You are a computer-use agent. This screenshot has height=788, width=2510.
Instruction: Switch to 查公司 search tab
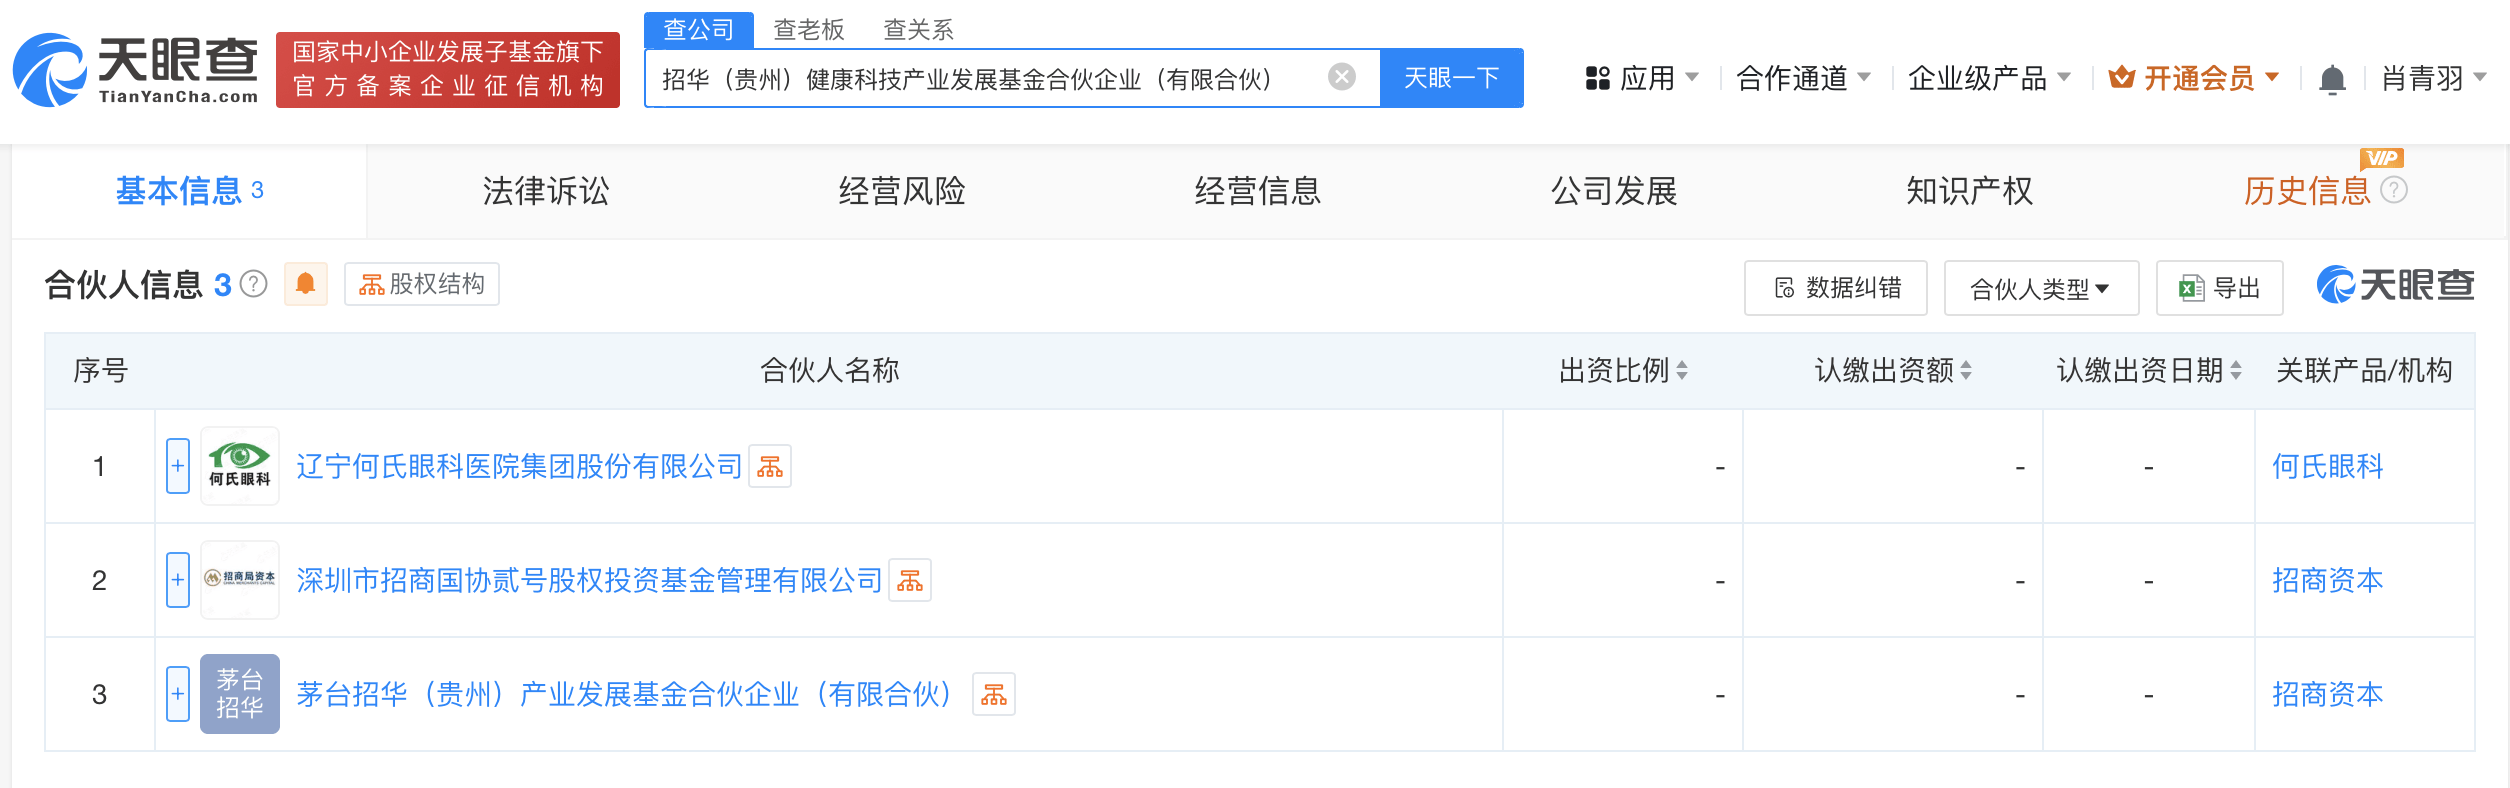pyautogui.click(x=699, y=30)
